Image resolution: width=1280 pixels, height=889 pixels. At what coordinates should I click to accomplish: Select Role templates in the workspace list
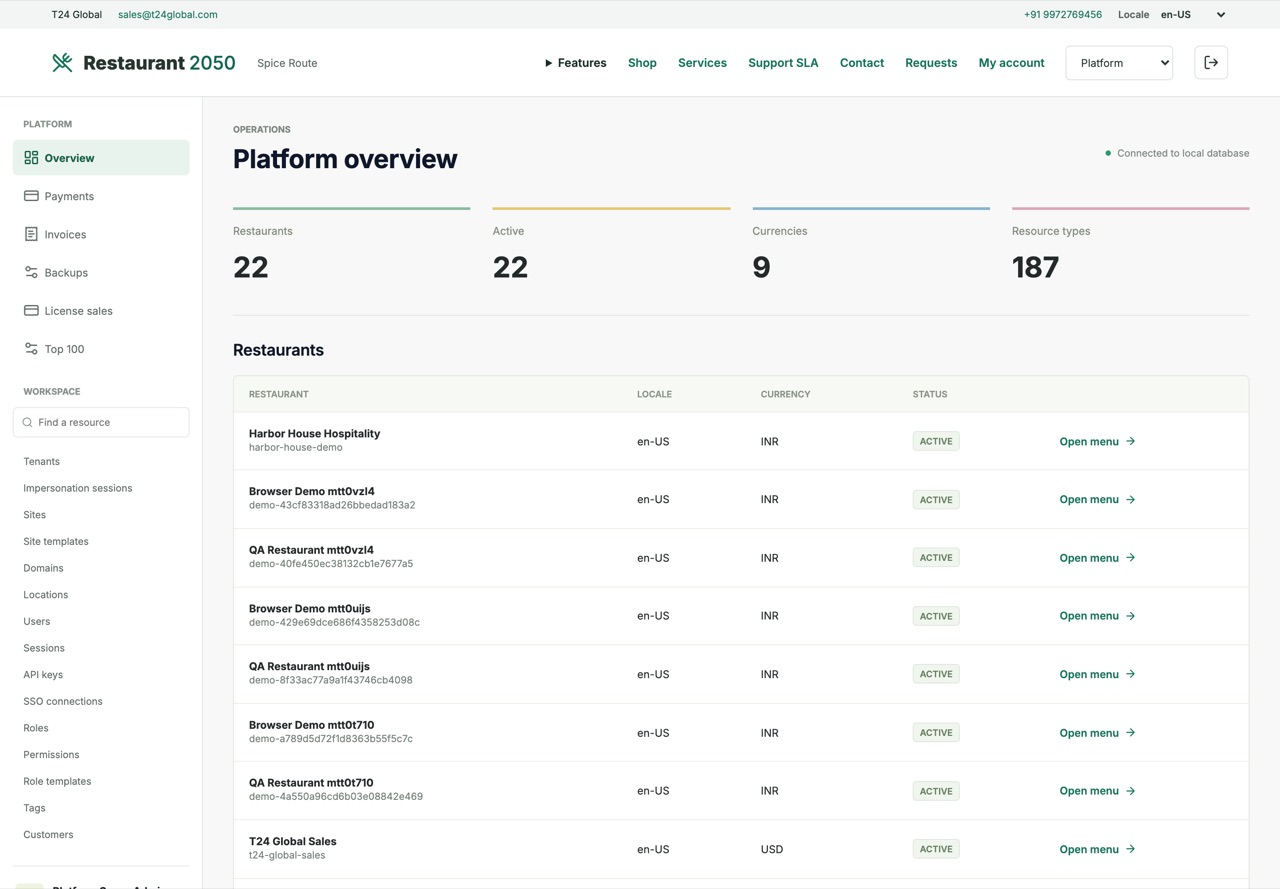coord(57,781)
